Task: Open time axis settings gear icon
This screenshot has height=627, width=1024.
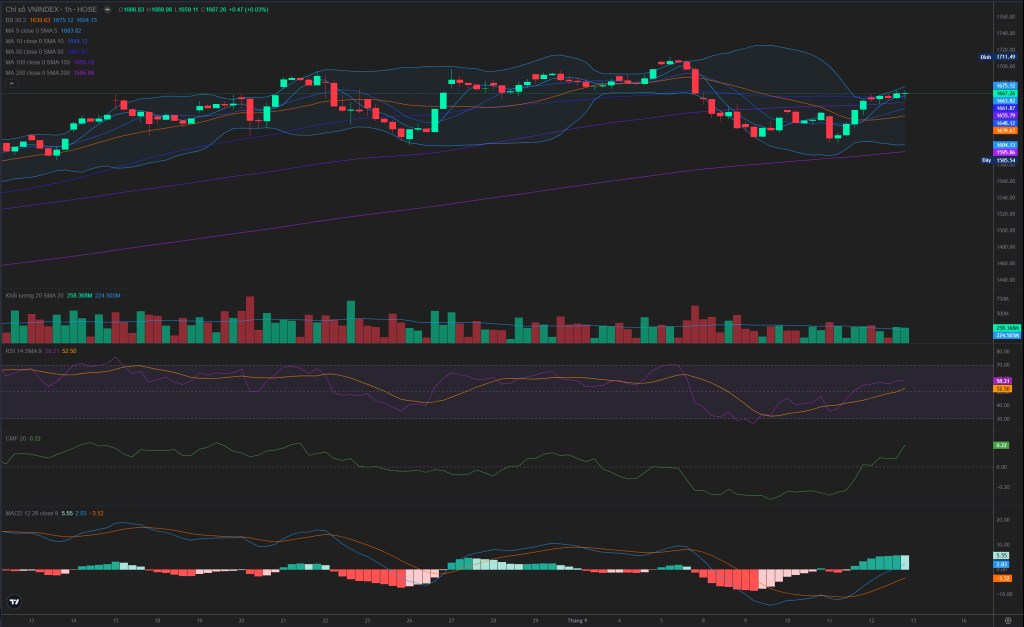Action: [x=1008, y=620]
